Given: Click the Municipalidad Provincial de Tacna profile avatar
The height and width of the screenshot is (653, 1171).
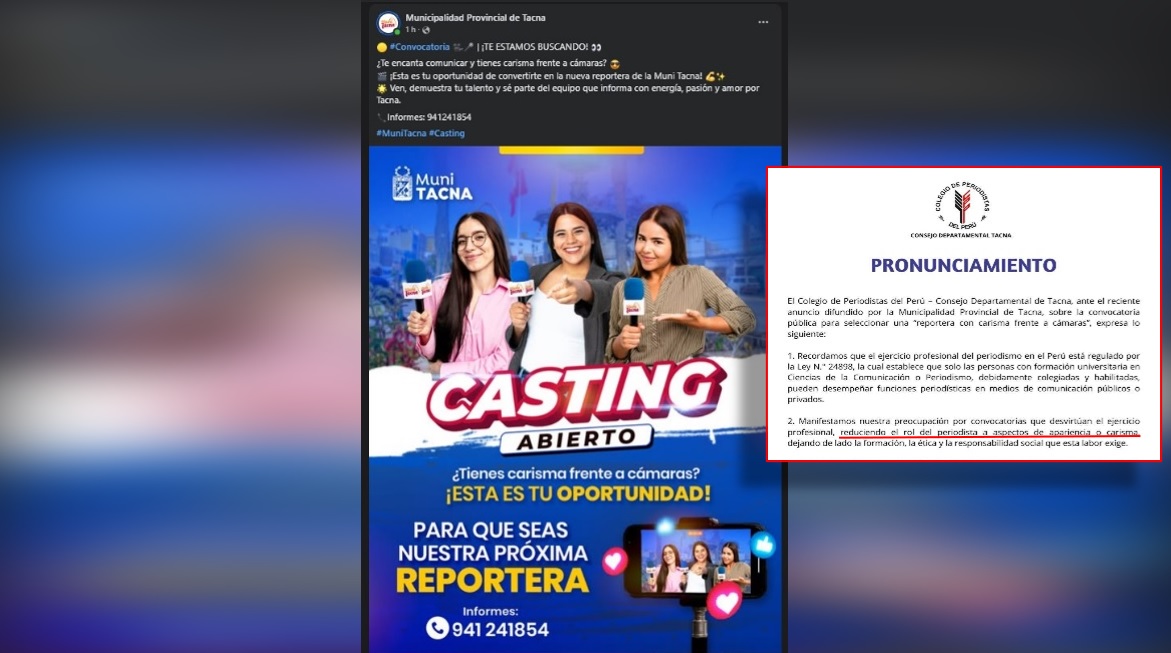Looking at the screenshot, I should [x=388, y=23].
